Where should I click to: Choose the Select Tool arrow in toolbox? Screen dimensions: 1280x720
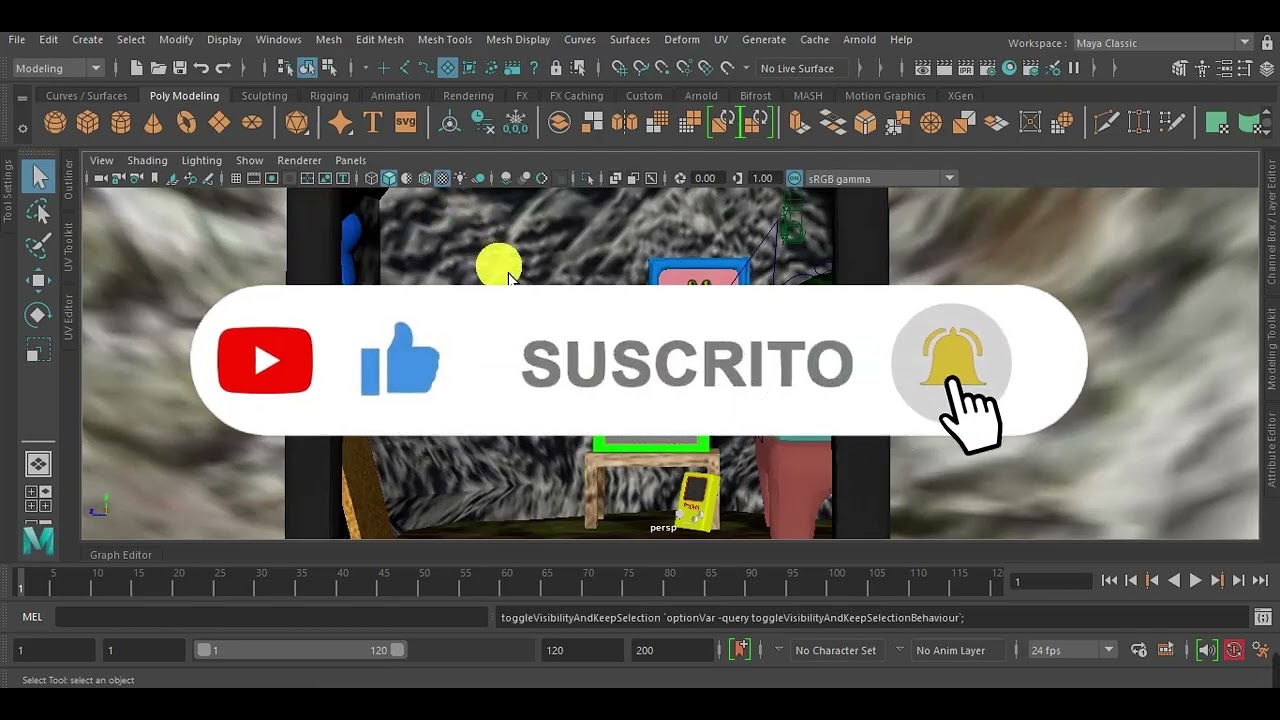(x=39, y=177)
